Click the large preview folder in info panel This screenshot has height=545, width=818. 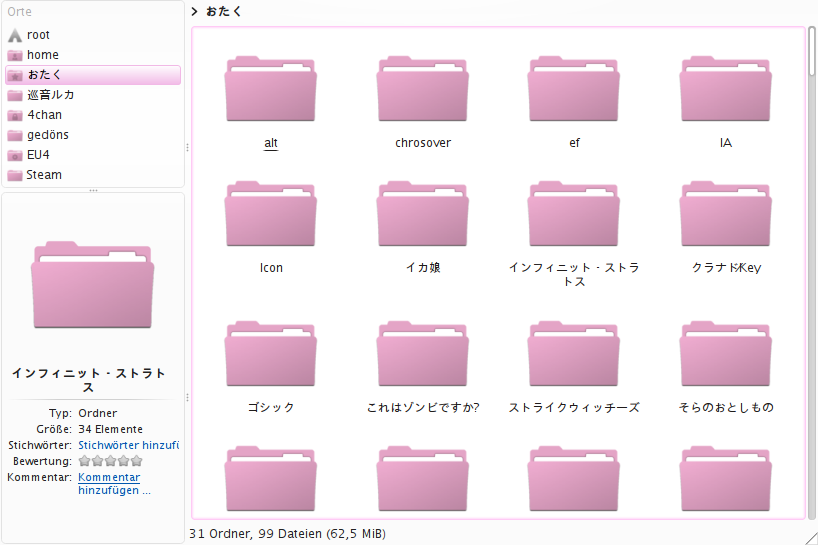tap(92, 285)
